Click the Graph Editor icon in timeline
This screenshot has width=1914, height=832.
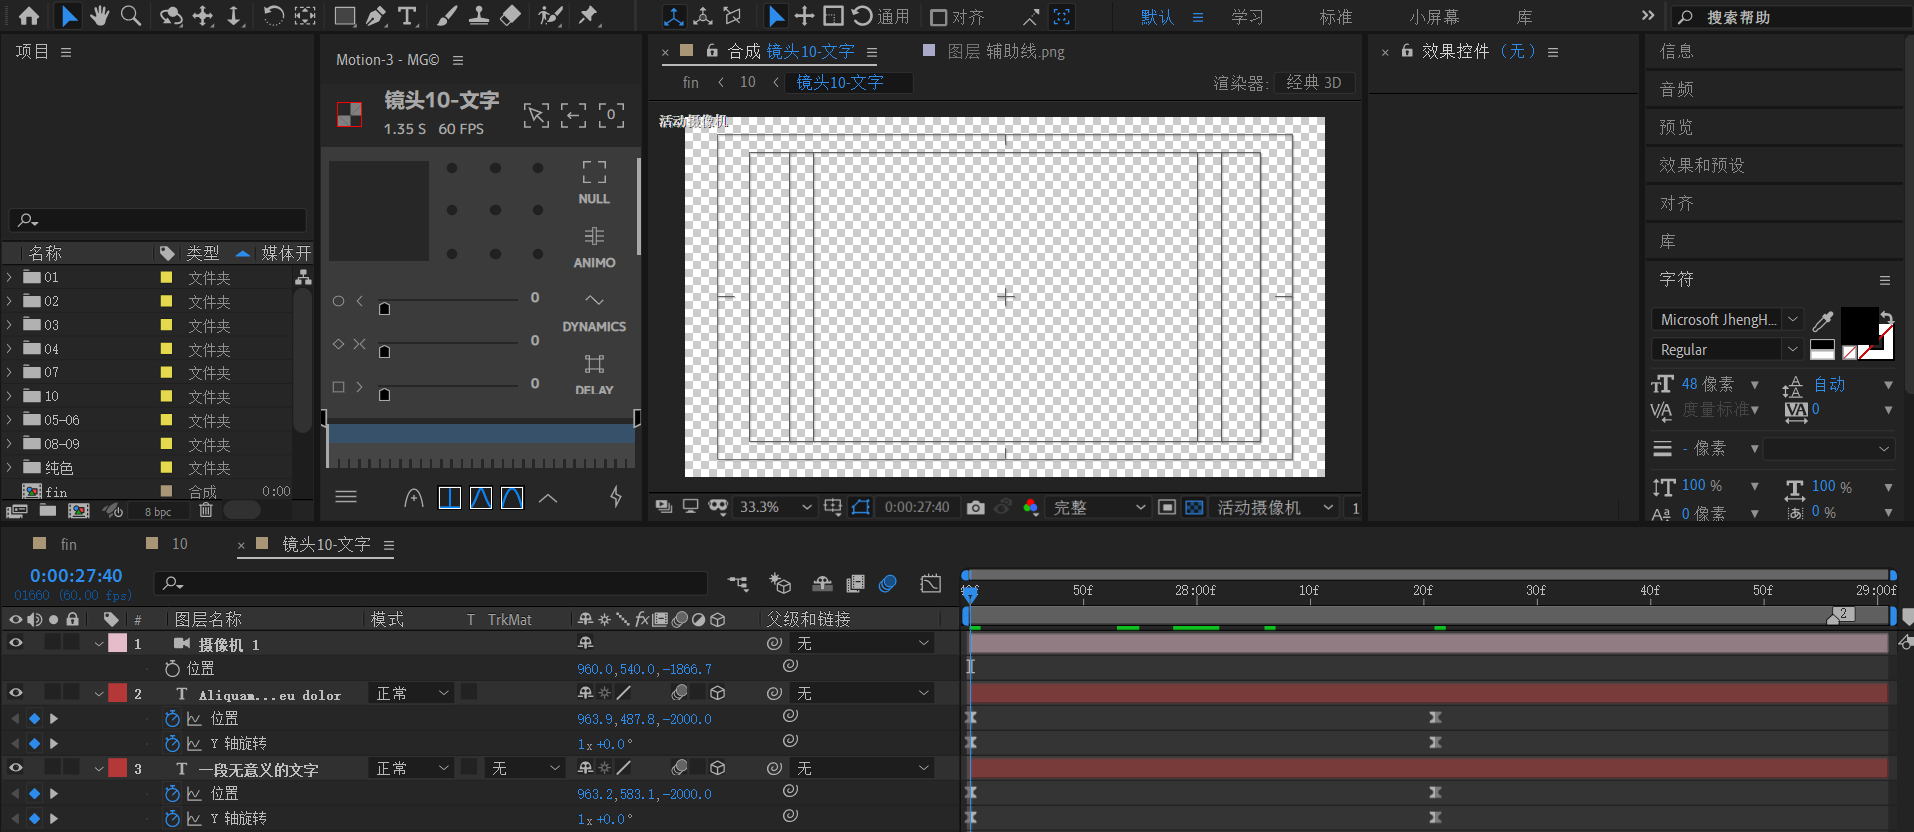(930, 583)
